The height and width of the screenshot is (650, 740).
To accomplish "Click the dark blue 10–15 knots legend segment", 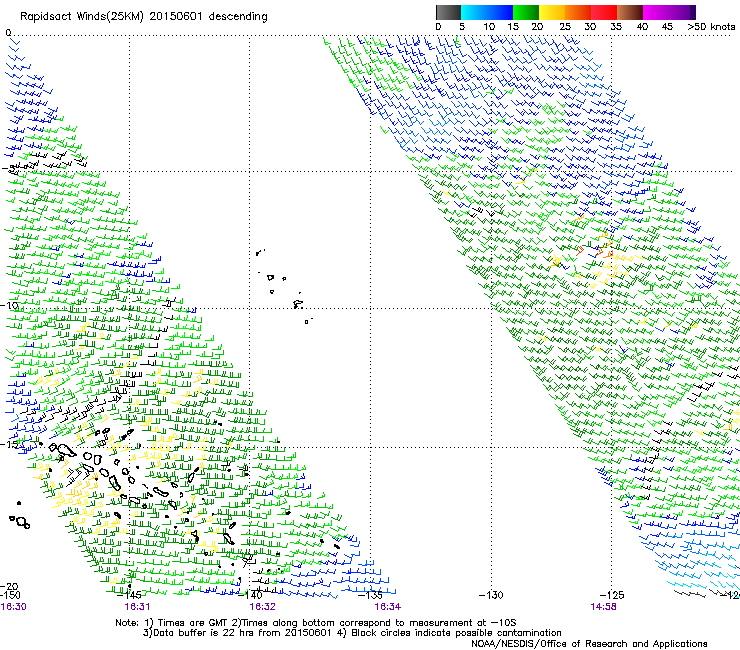I will (x=500, y=12).
